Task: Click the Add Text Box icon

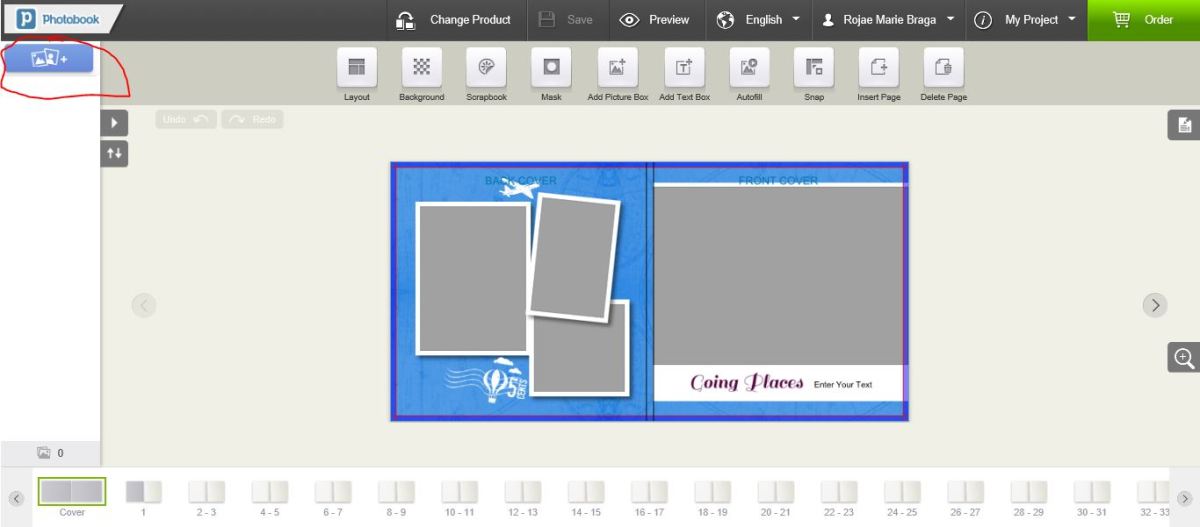Action: click(684, 68)
